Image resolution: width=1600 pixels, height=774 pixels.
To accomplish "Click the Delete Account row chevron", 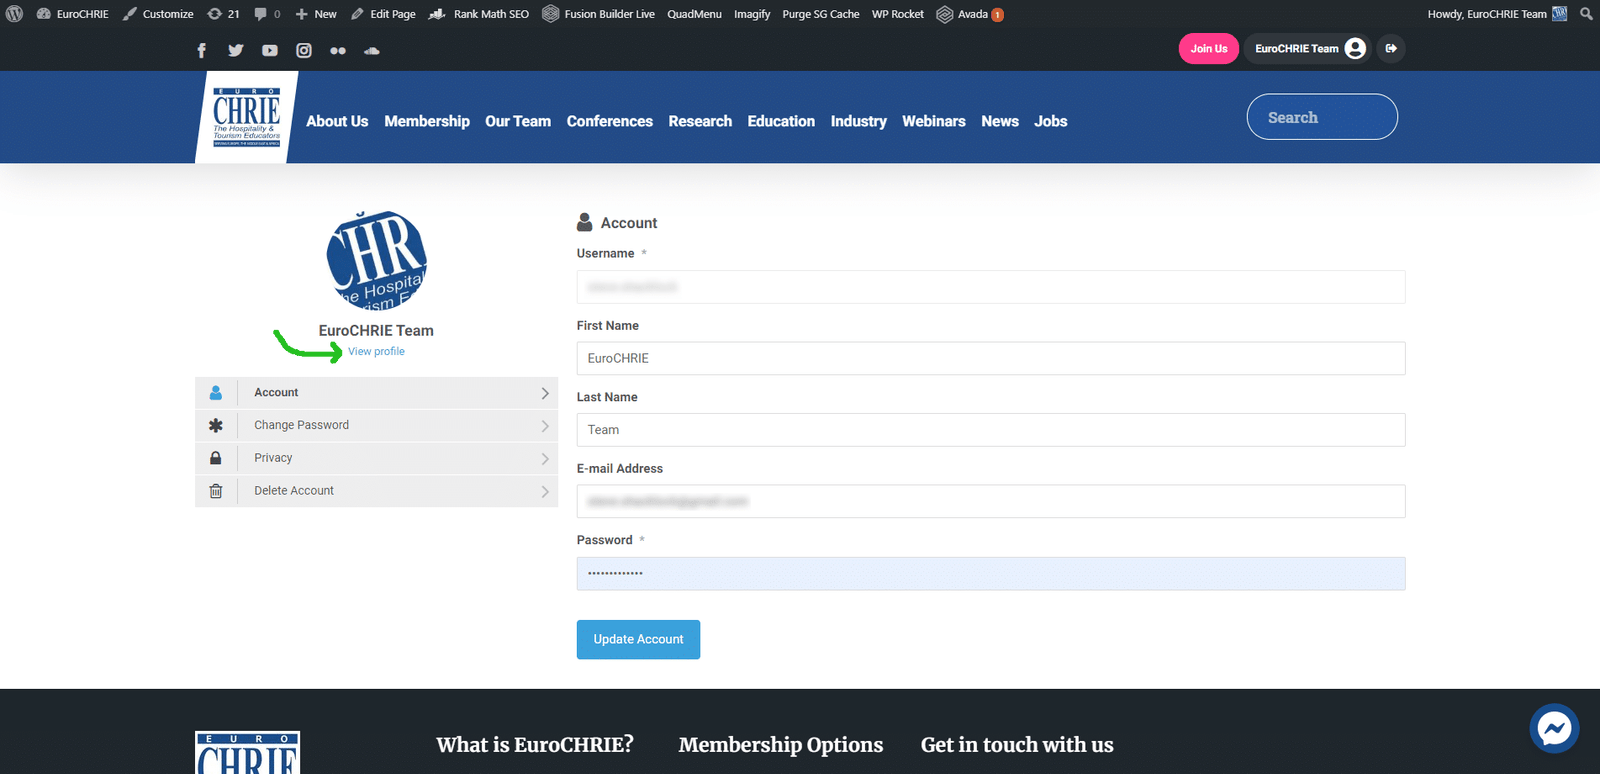I will pyautogui.click(x=545, y=492).
